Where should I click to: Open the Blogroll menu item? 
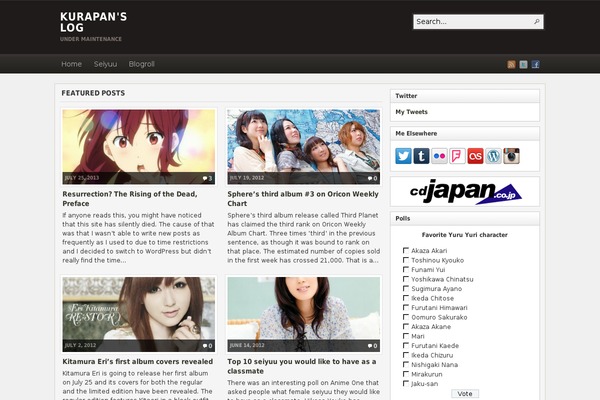point(142,64)
